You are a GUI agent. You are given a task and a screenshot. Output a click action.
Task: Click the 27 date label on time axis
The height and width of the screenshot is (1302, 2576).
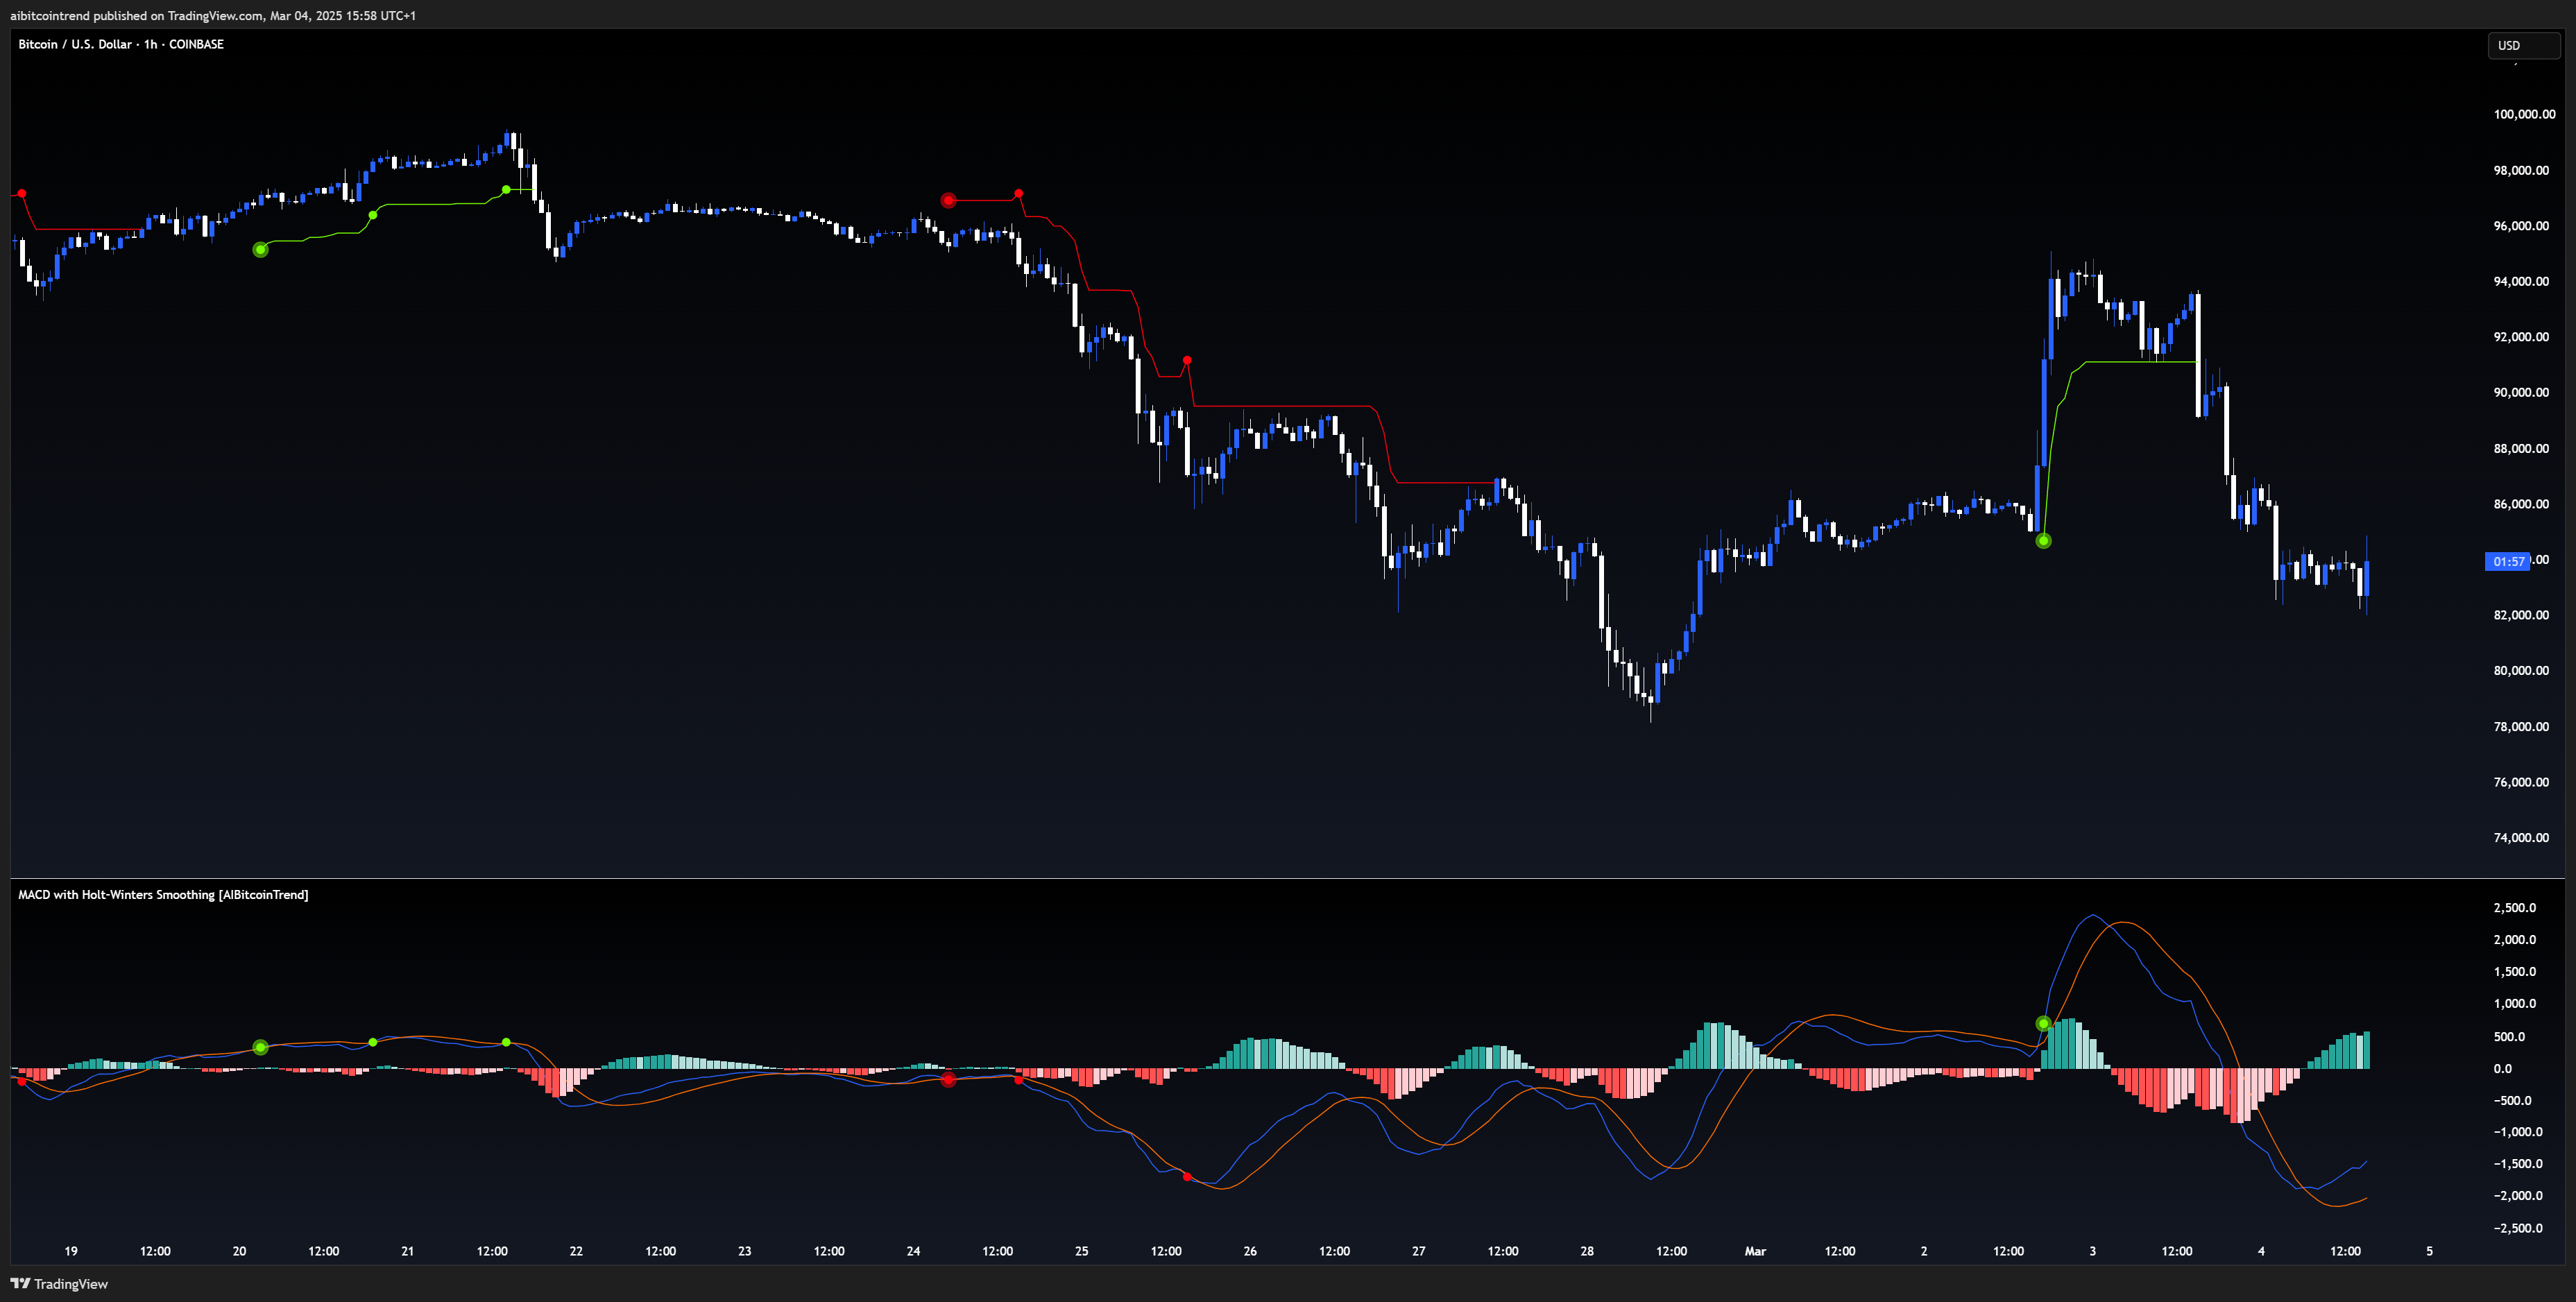click(x=1419, y=1251)
